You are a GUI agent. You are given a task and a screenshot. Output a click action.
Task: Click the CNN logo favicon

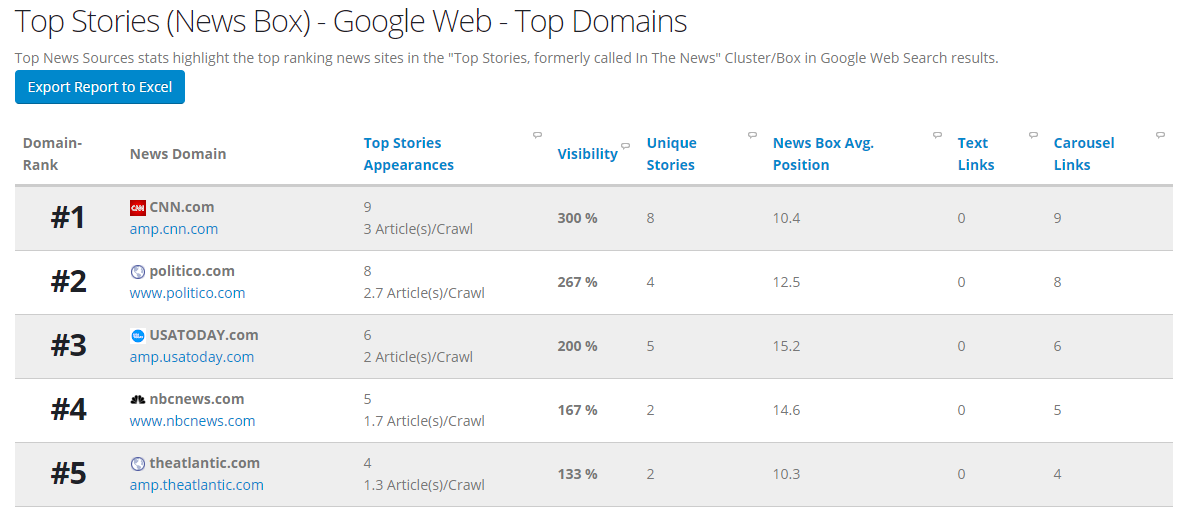(x=138, y=208)
